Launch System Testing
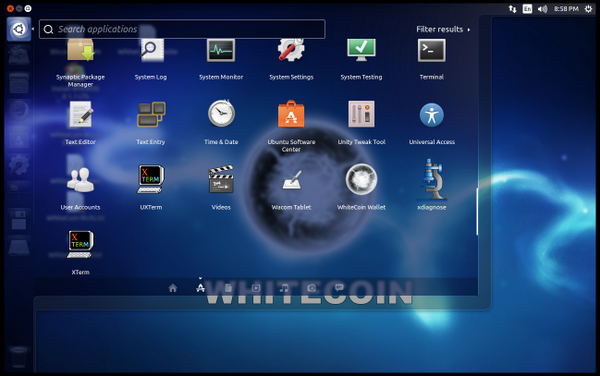 click(361, 50)
